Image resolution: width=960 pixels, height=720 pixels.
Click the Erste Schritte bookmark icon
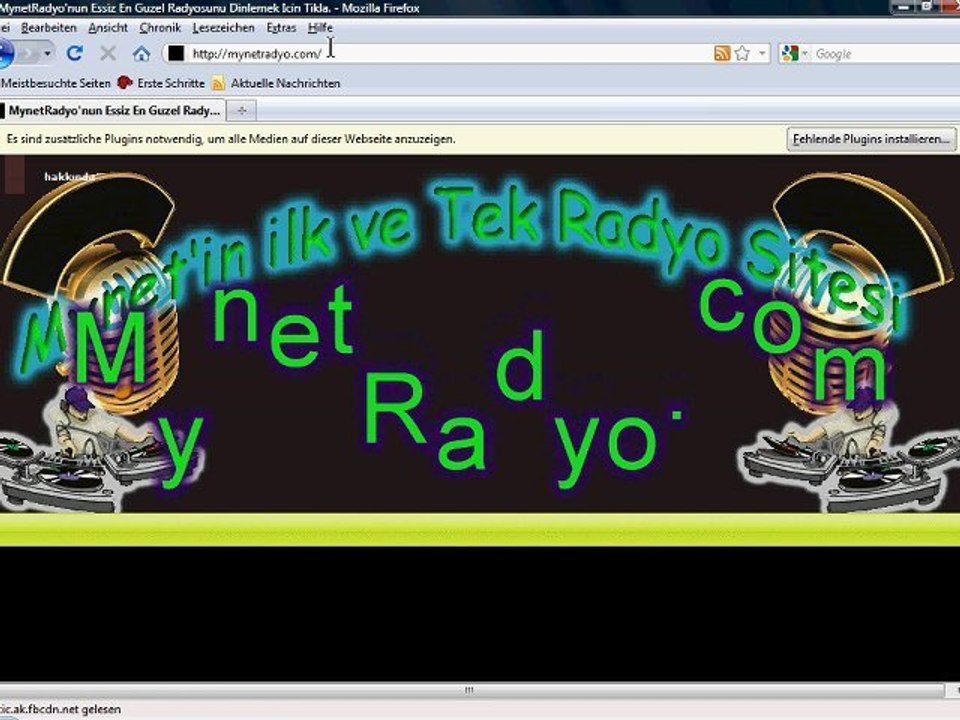pyautogui.click(x=125, y=83)
